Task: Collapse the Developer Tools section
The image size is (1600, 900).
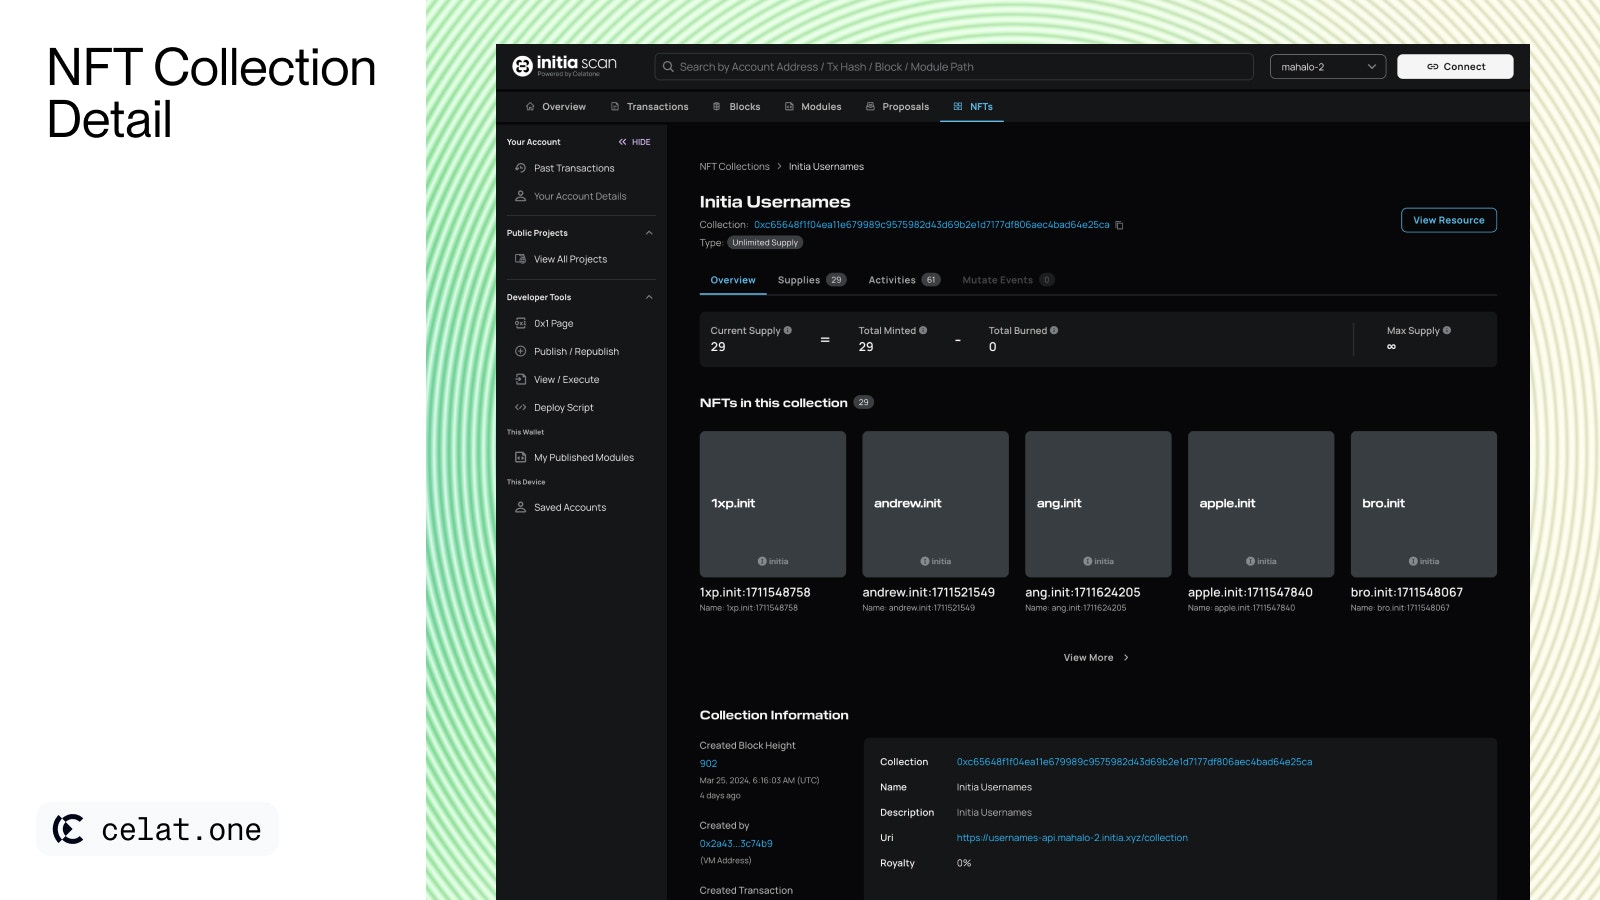Action: point(649,297)
